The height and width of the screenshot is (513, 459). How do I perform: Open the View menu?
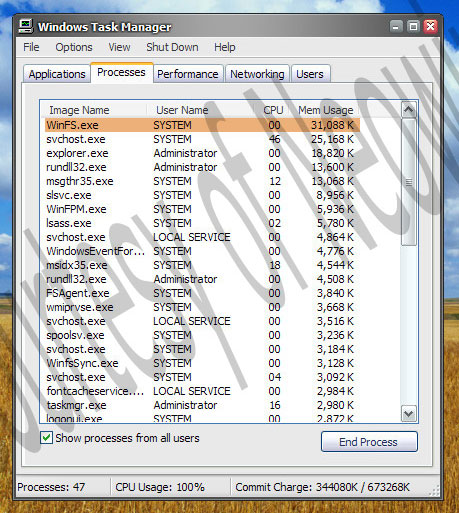point(119,47)
